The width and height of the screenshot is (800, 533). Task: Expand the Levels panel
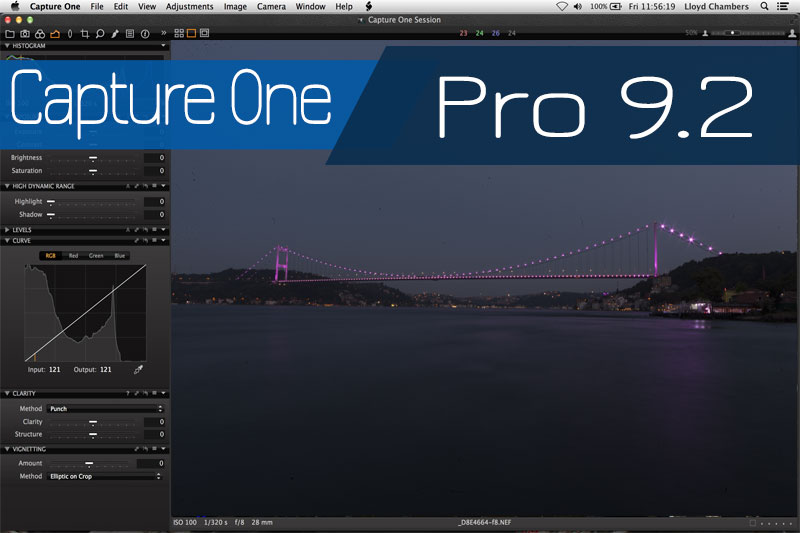click(x=7, y=230)
